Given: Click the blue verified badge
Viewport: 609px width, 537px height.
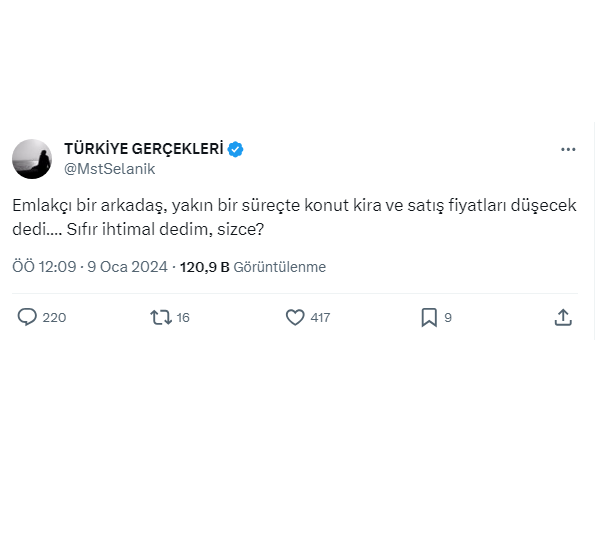Looking at the screenshot, I should (236, 150).
